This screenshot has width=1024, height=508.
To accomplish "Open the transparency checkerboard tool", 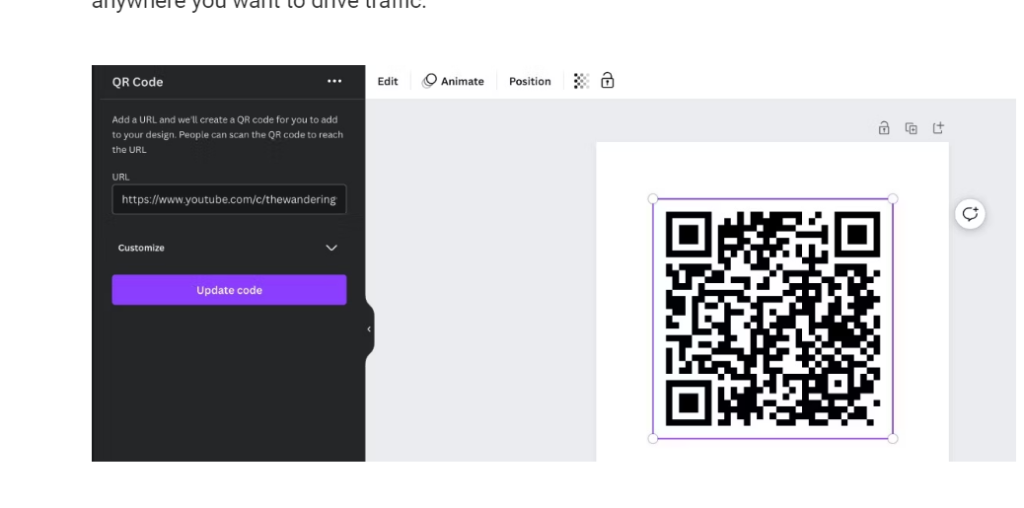I will click(x=581, y=81).
